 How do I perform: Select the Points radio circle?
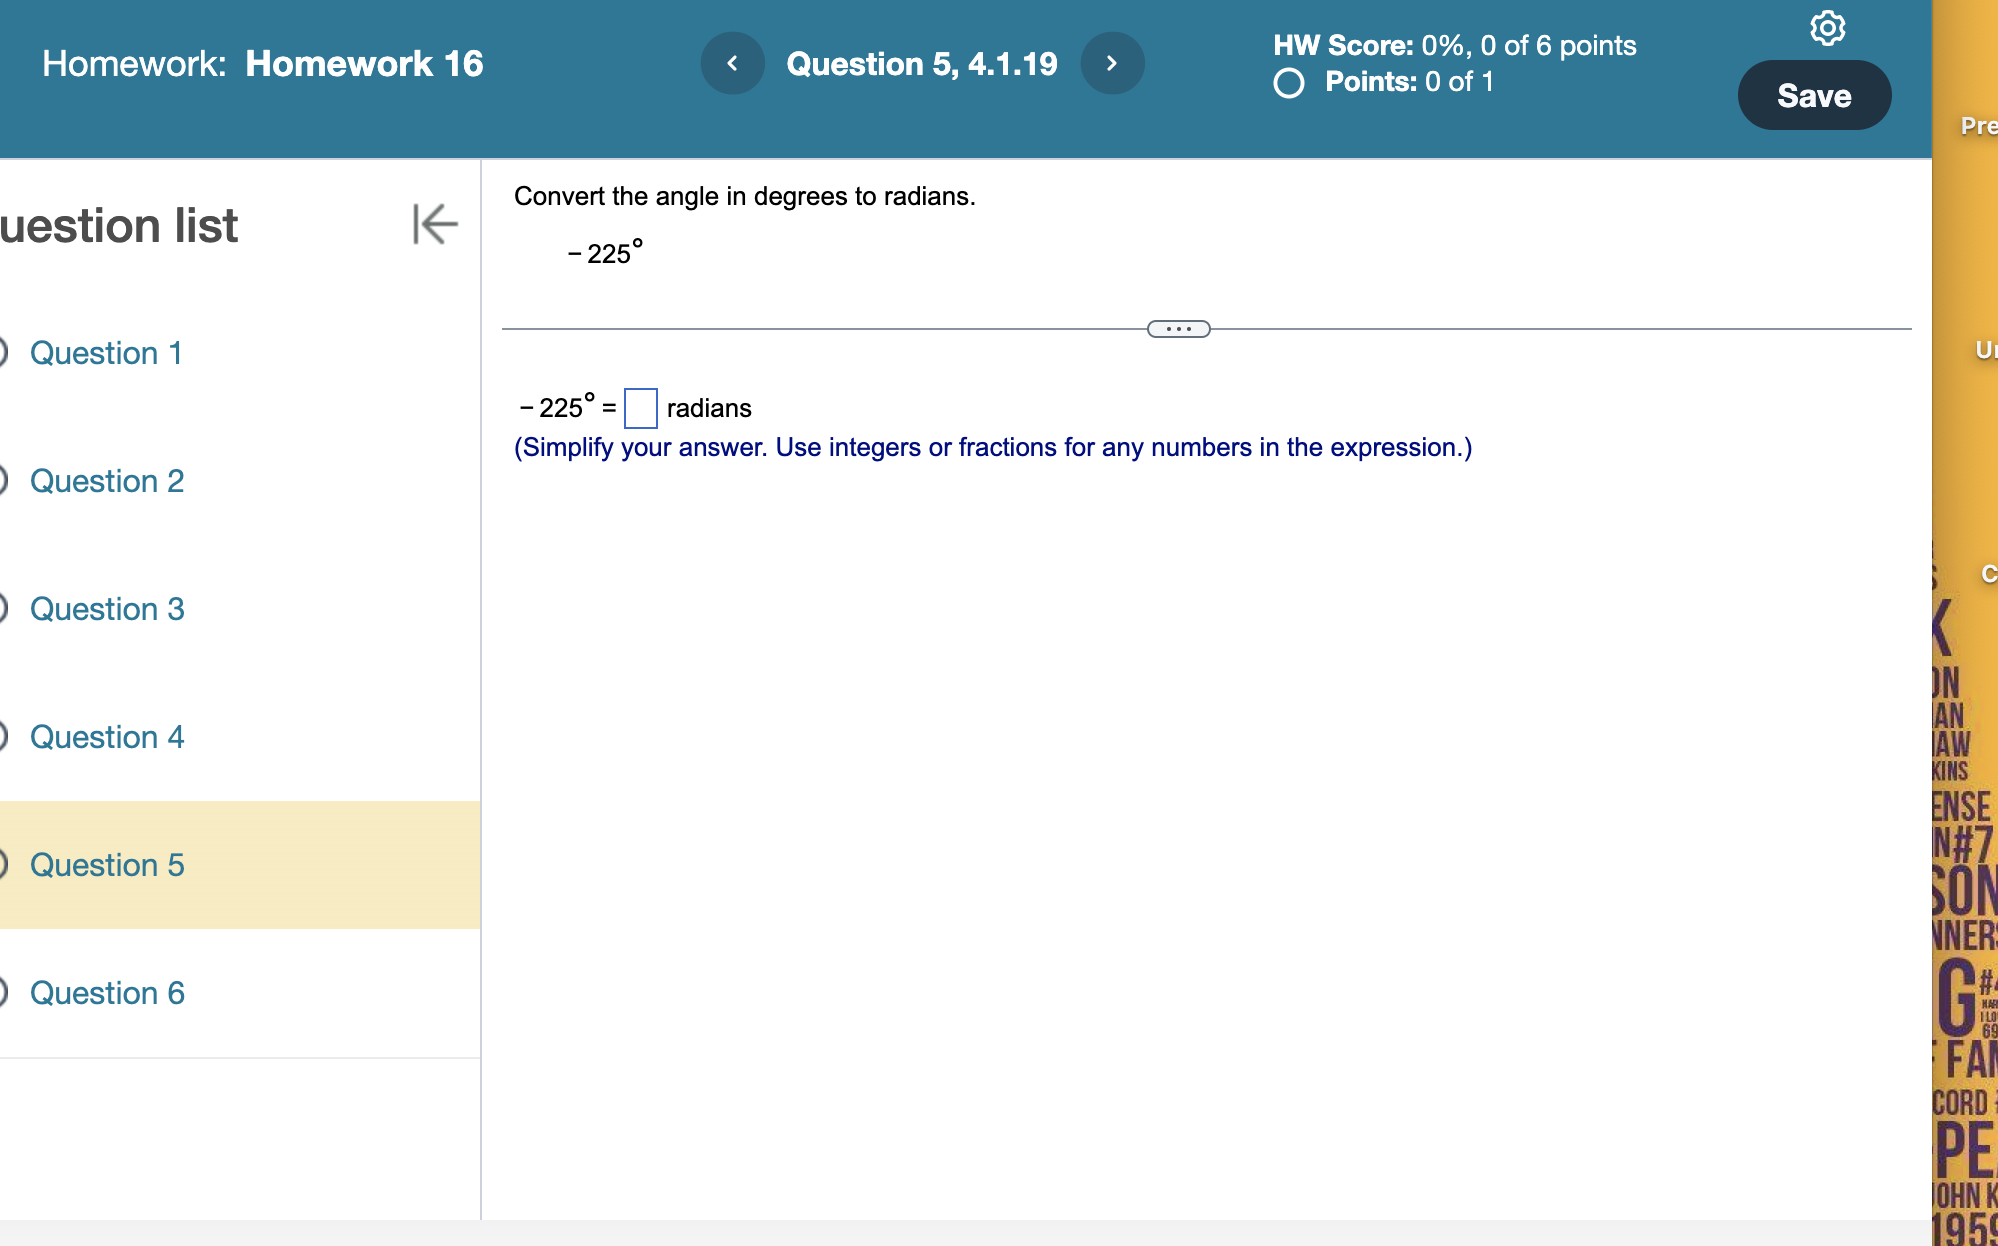tap(1288, 83)
